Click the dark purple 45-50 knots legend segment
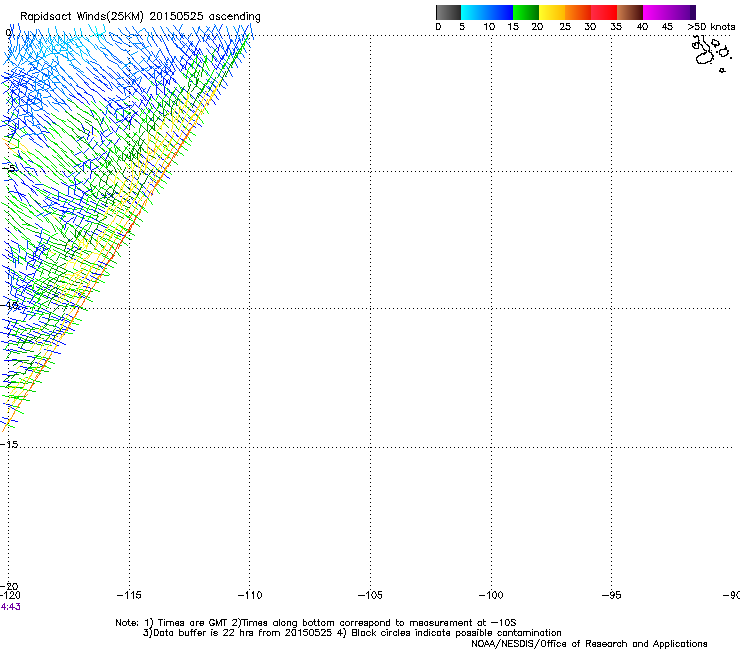Viewport: 740px width, 650px height. click(x=682, y=12)
